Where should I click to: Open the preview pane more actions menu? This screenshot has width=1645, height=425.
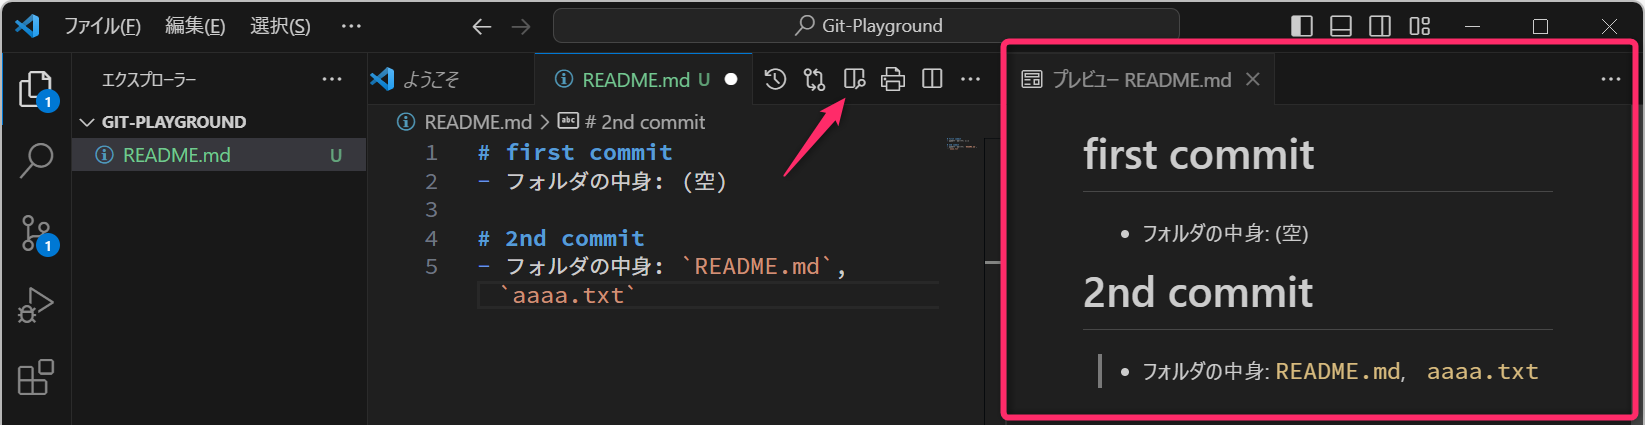click(x=1610, y=79)
